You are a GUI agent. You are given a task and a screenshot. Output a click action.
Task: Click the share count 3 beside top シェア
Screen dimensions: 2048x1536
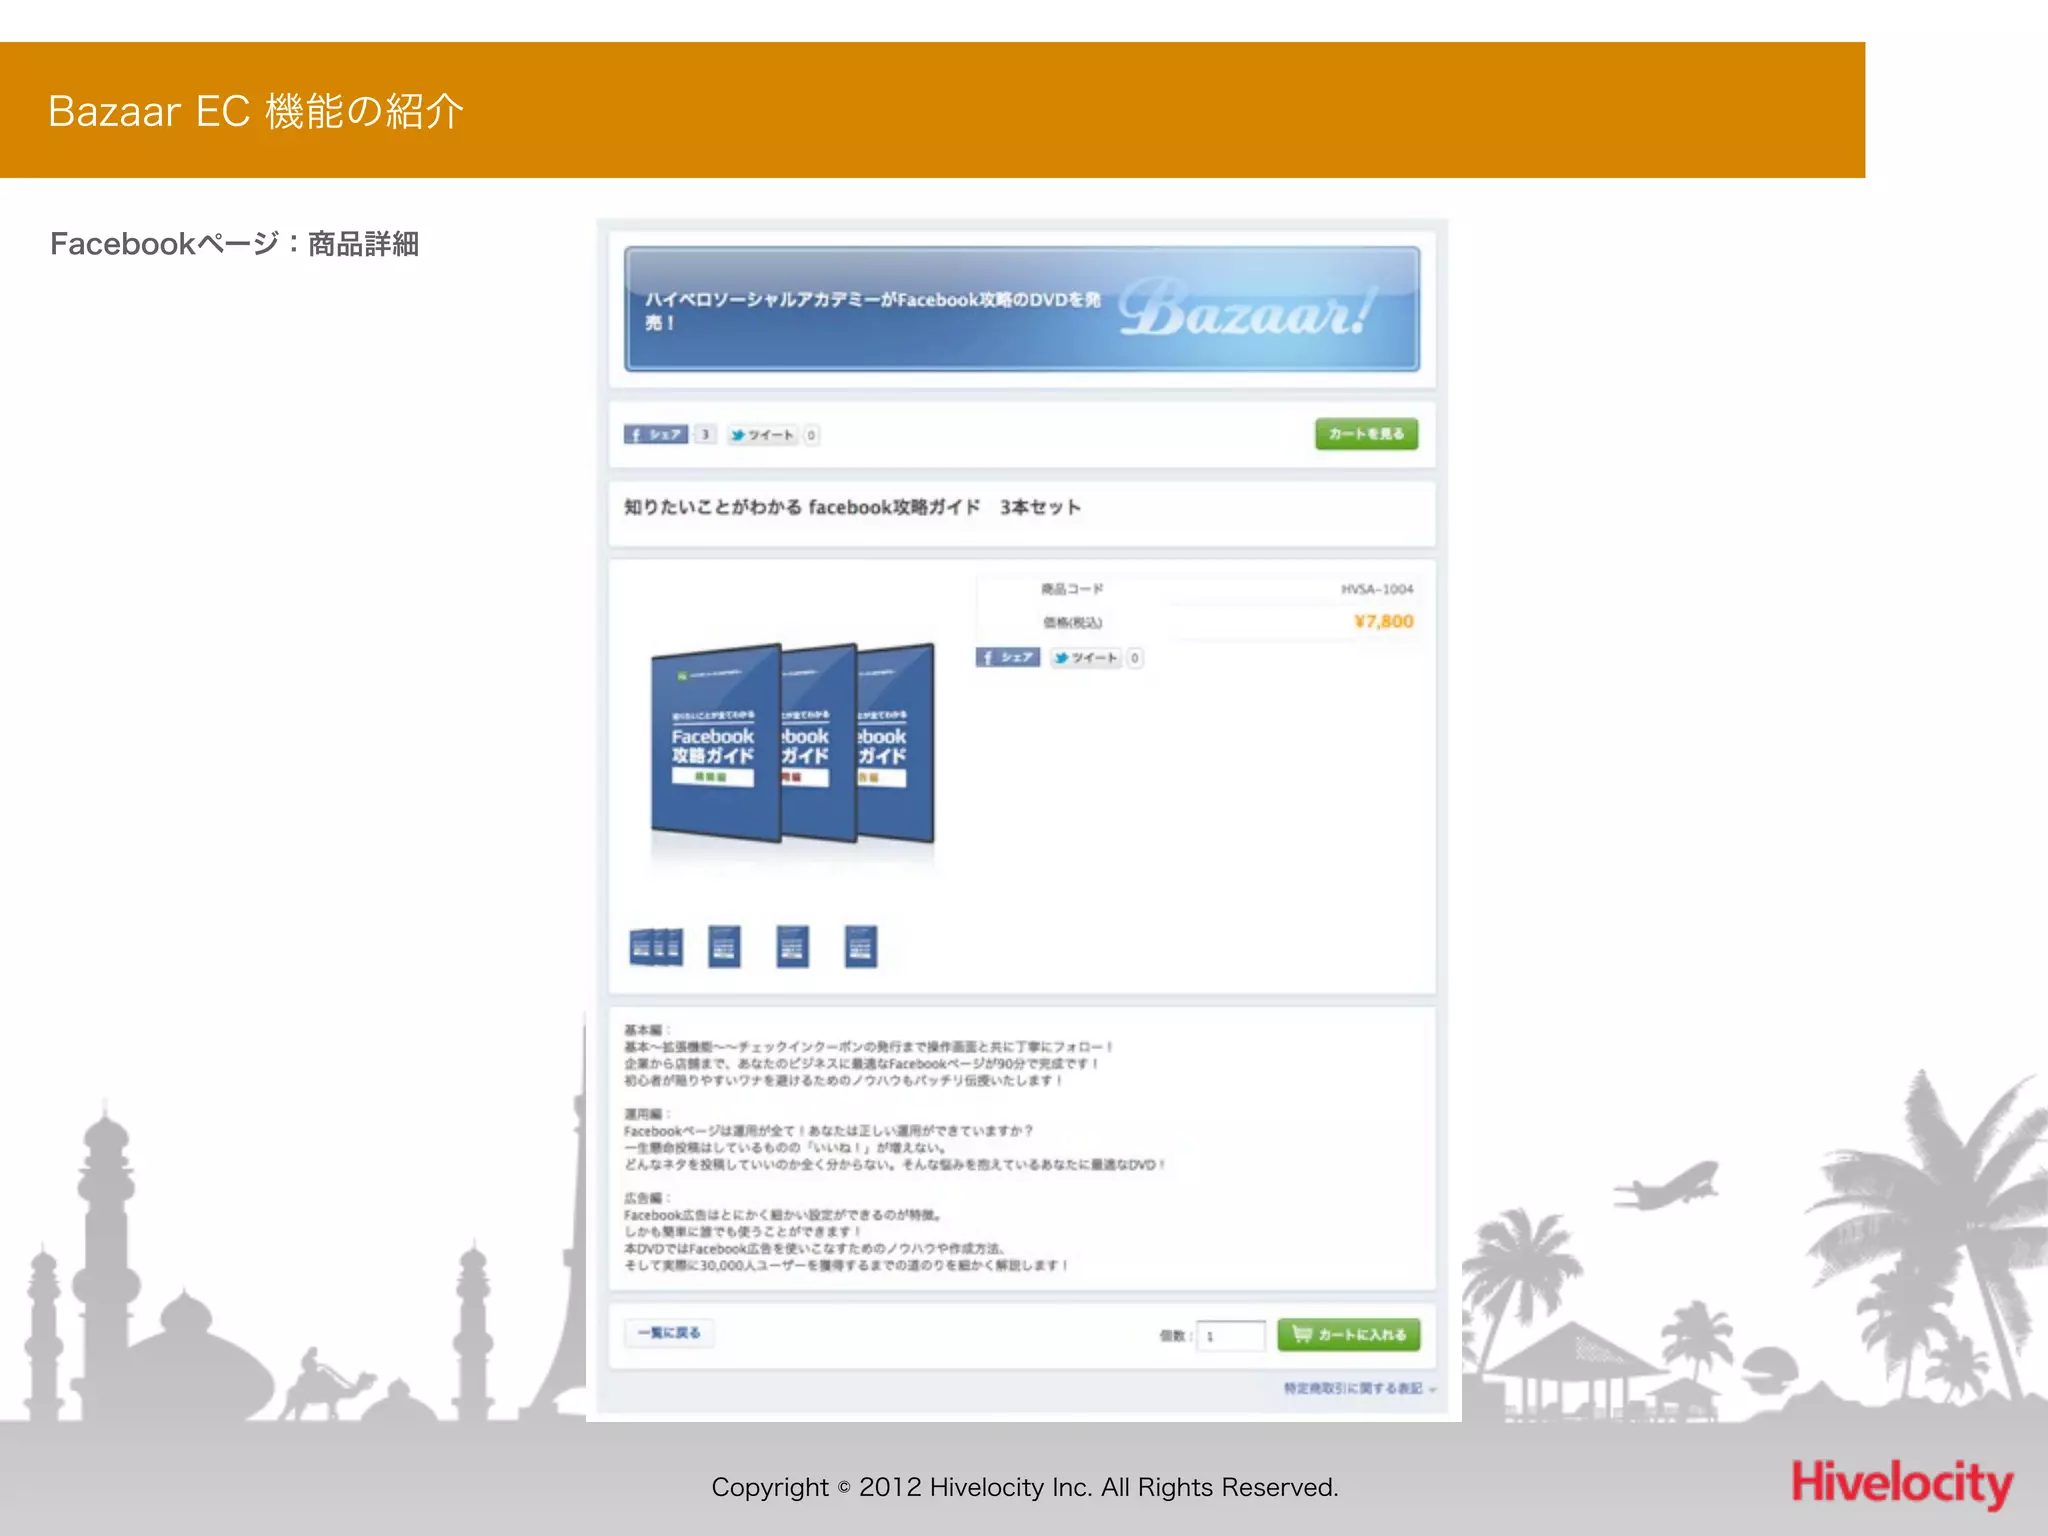(x=705, y=435)
